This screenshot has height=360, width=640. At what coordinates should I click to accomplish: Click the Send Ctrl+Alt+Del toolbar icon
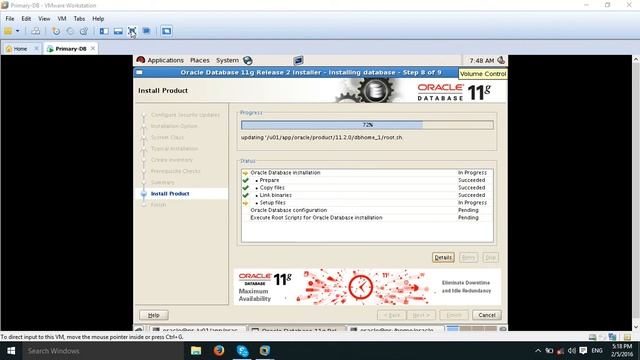point(36,31)
